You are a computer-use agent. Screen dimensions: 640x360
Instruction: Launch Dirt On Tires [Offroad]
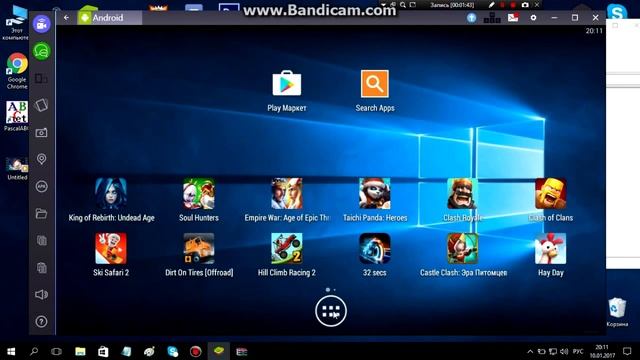point(199,249)
